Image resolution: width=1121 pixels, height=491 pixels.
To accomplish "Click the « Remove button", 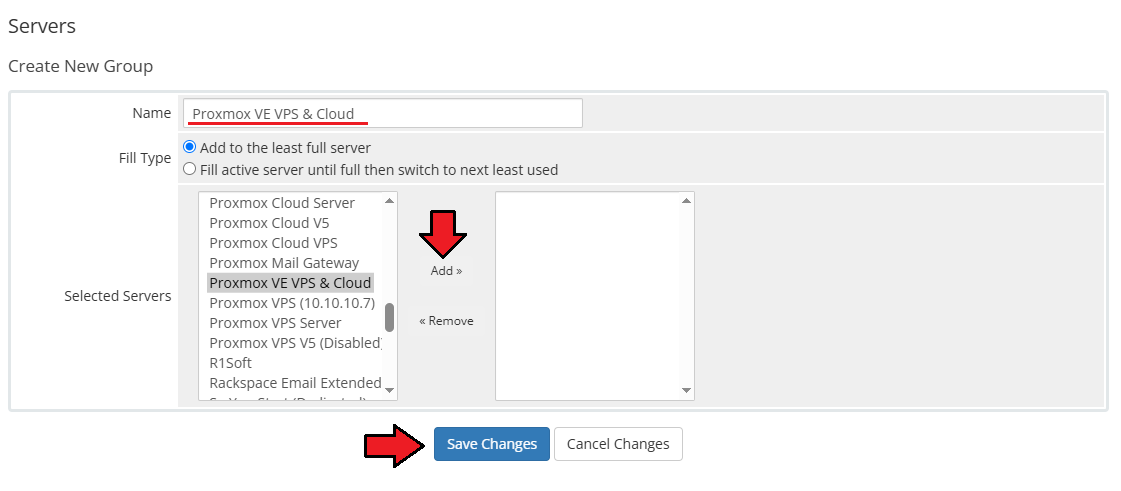I will coord(446,321).
